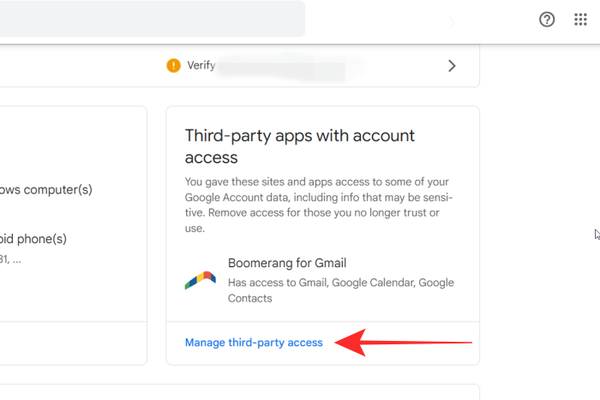
Task: Open the Help question mark icon
Action: click(547, 20)
